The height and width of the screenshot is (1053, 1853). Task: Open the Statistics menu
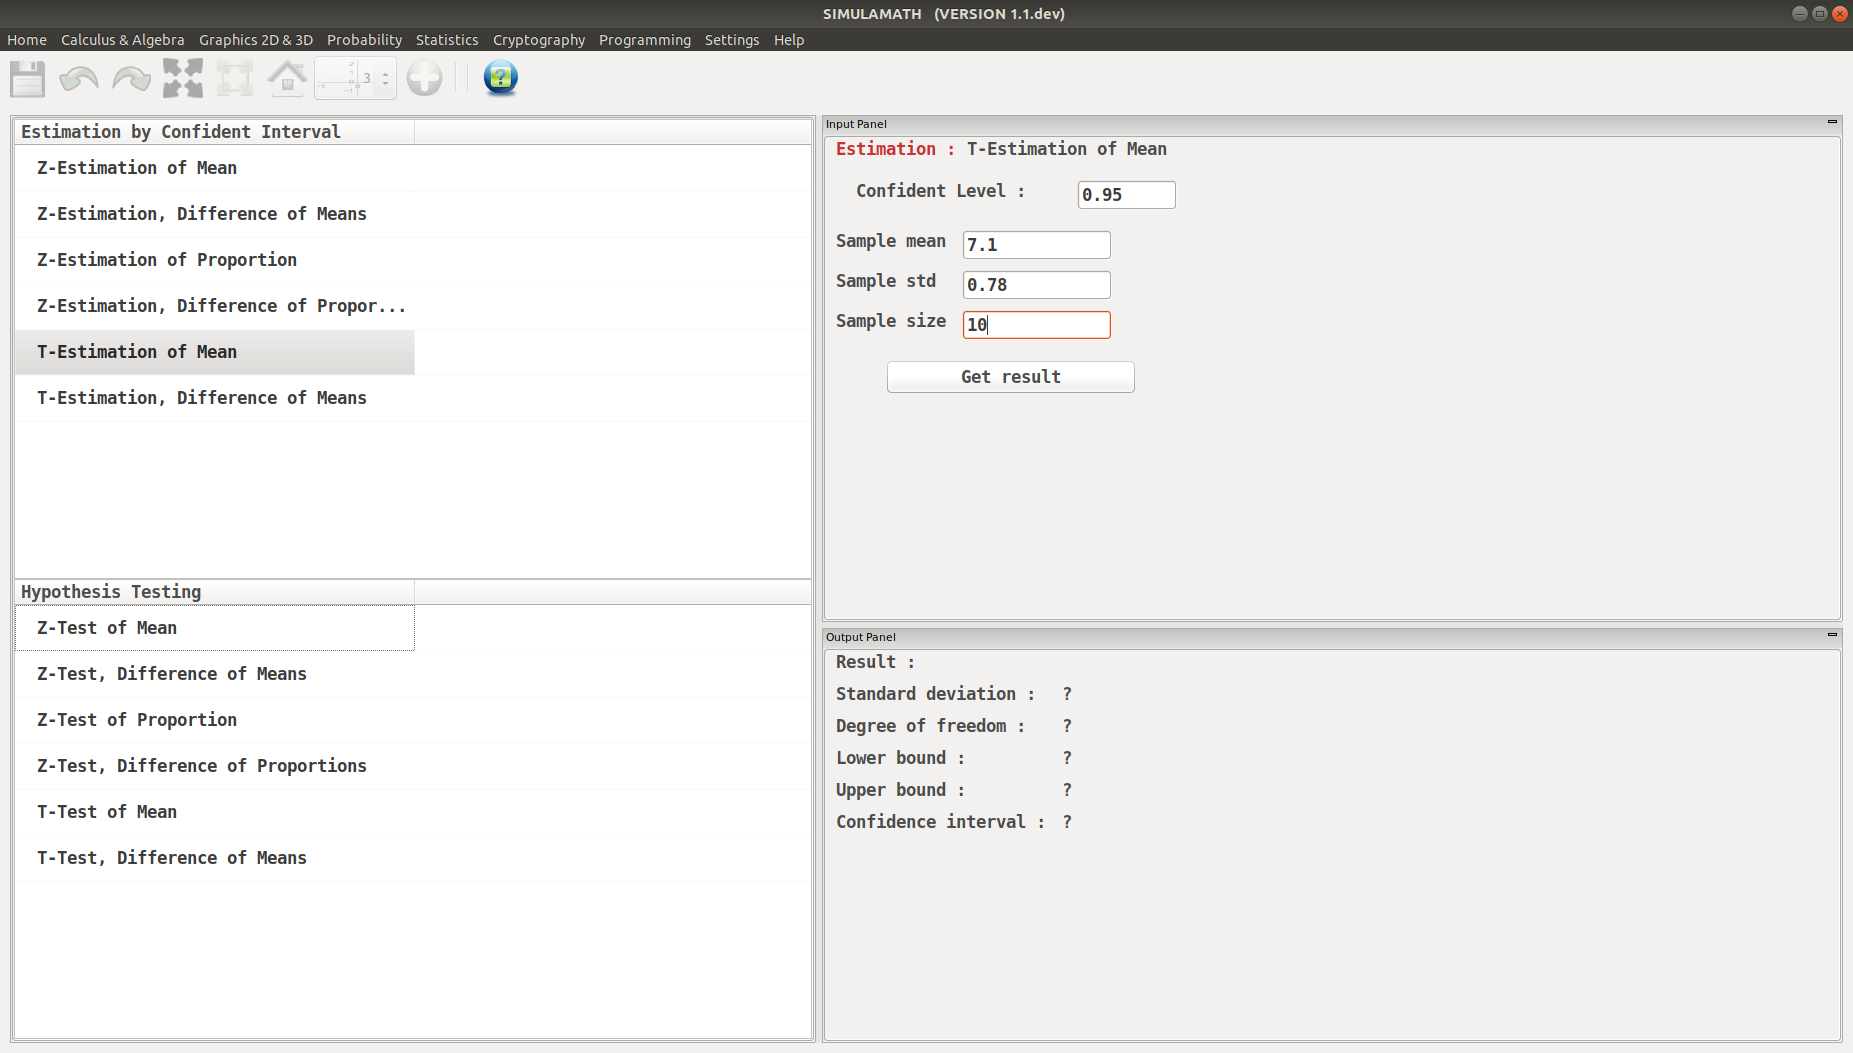pyautogui.click(x=447, y=40)
